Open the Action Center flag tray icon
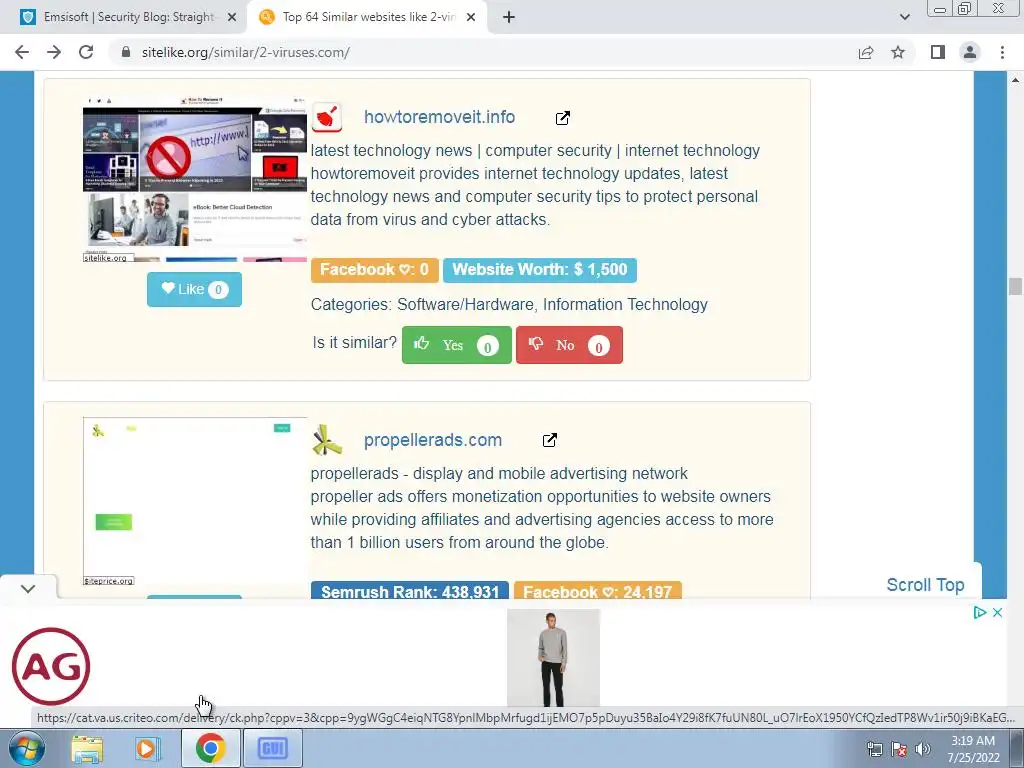Viewport: 1024px width, 768px height. tap(899, 749)
